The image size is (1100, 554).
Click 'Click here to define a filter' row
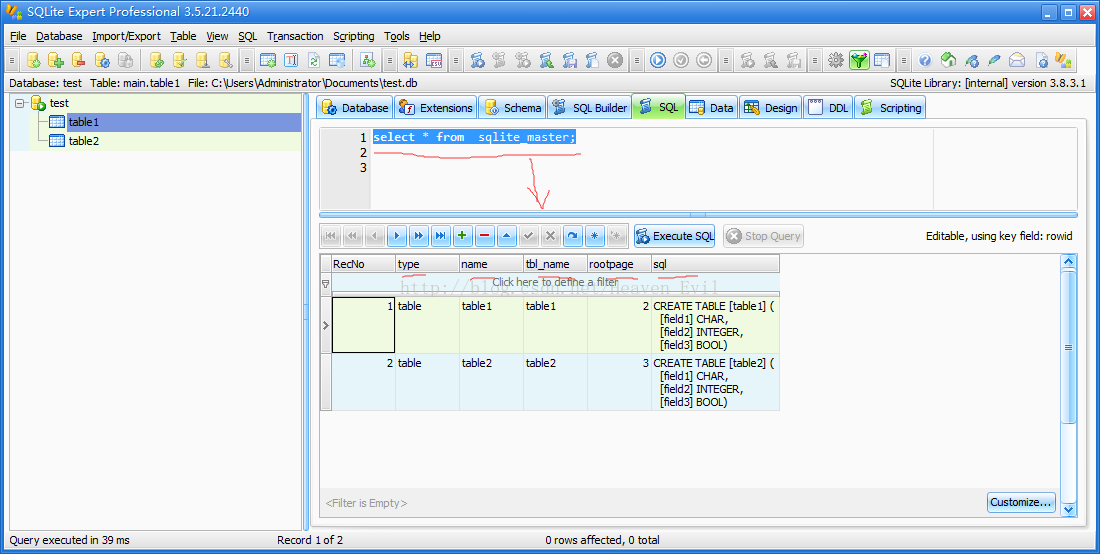pos(555,282)
